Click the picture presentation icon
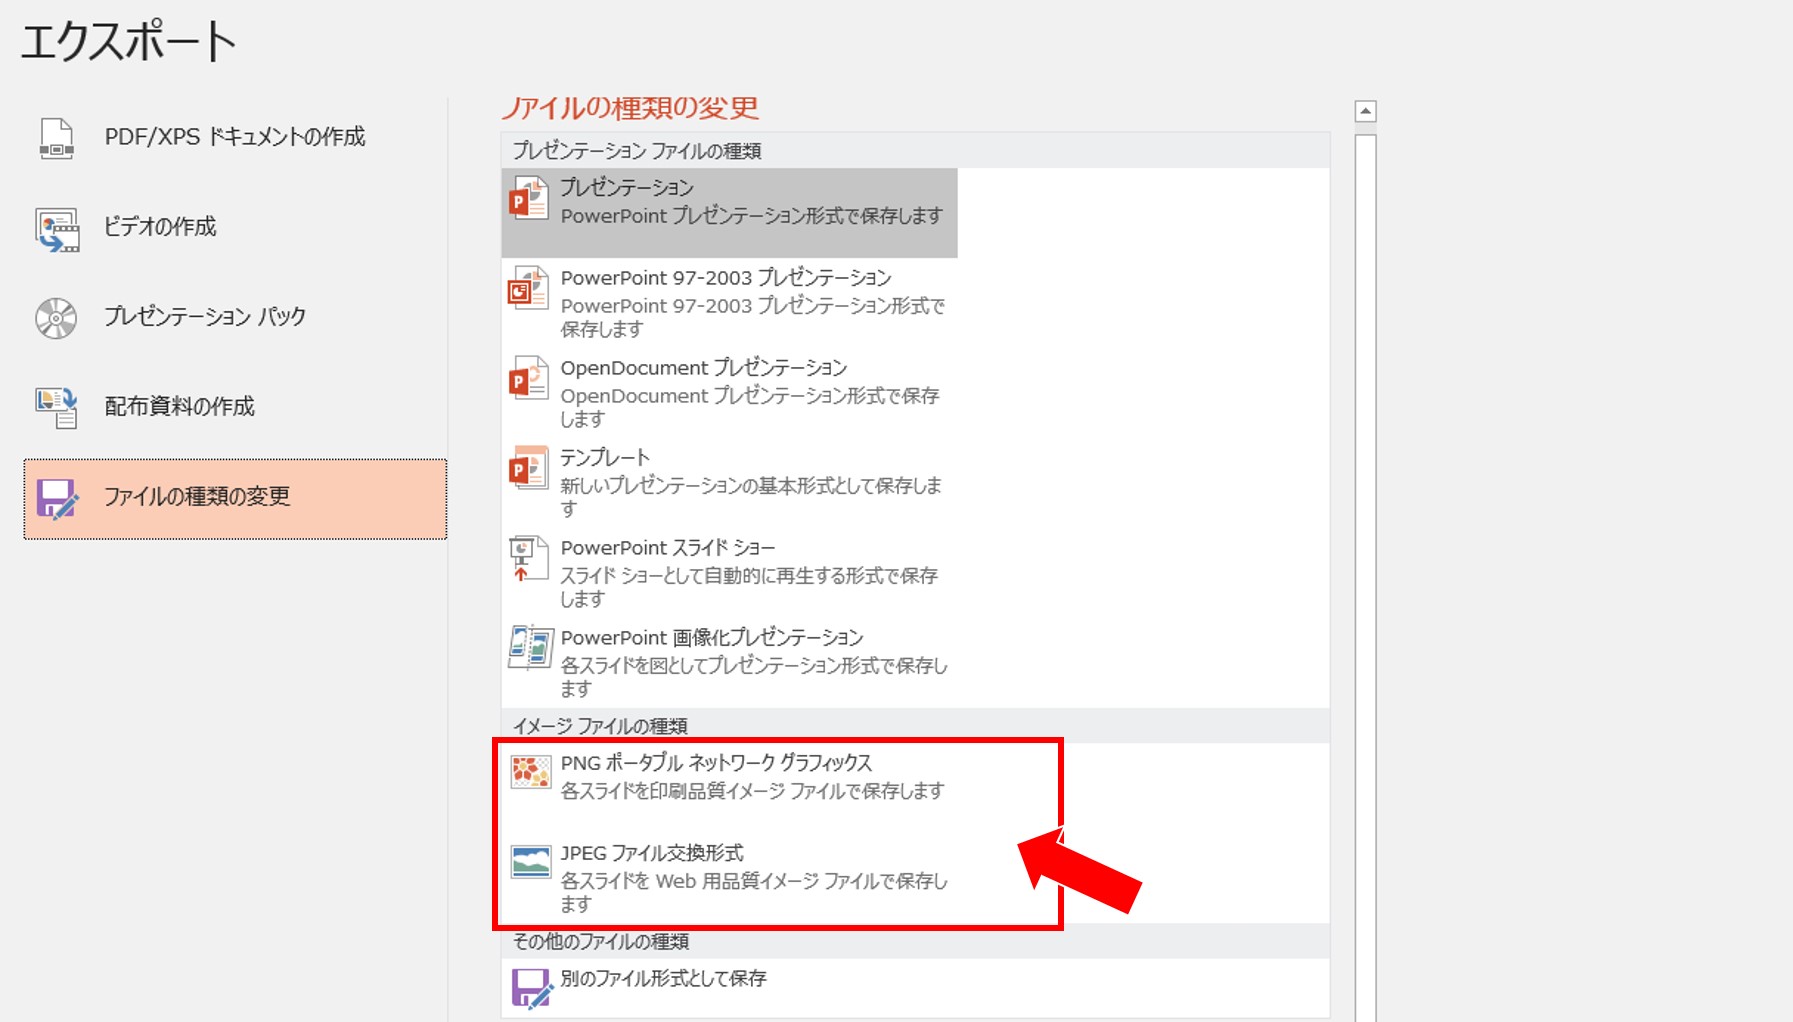Viewport: 1793px width, 1022px height. [x=530, y=648]
